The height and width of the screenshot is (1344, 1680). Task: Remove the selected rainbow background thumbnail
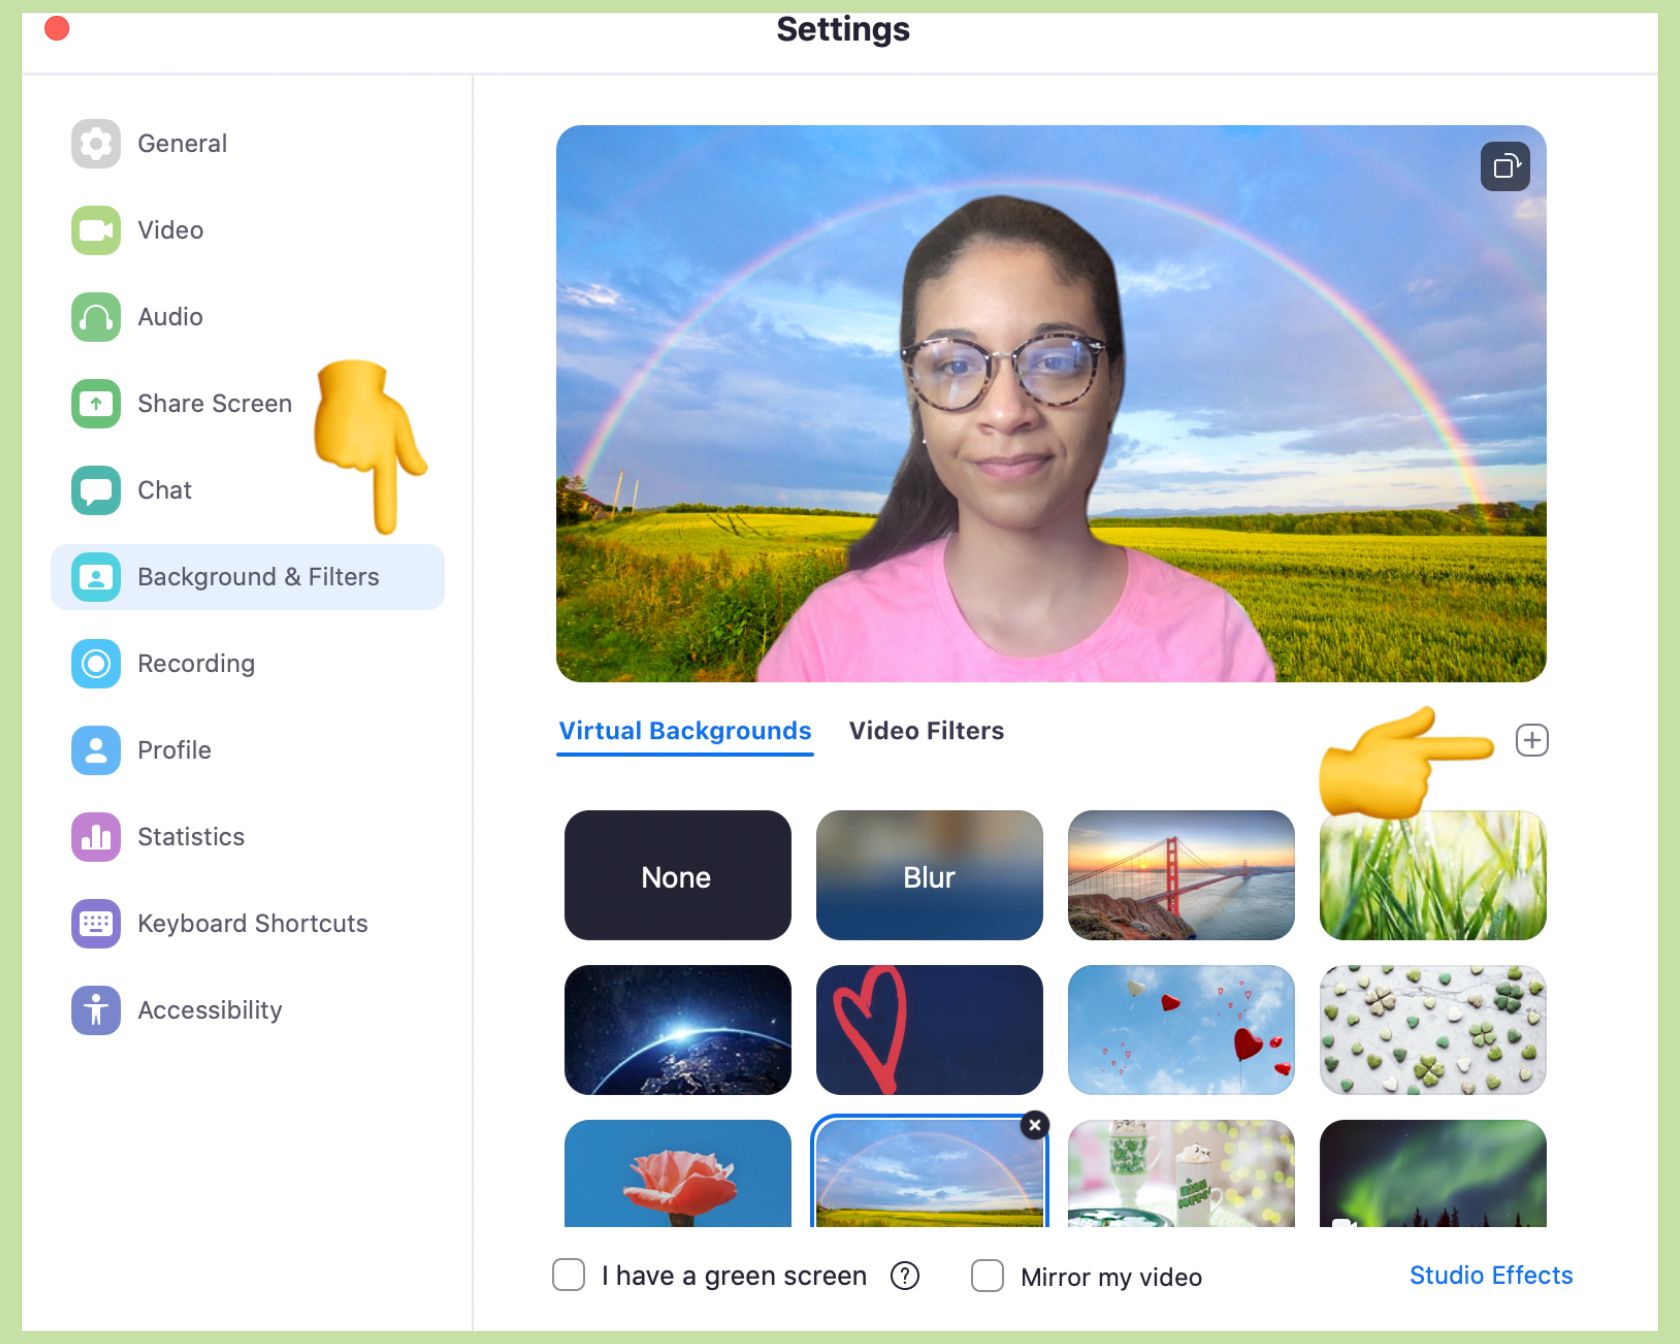click(x=1035, y=1125)
